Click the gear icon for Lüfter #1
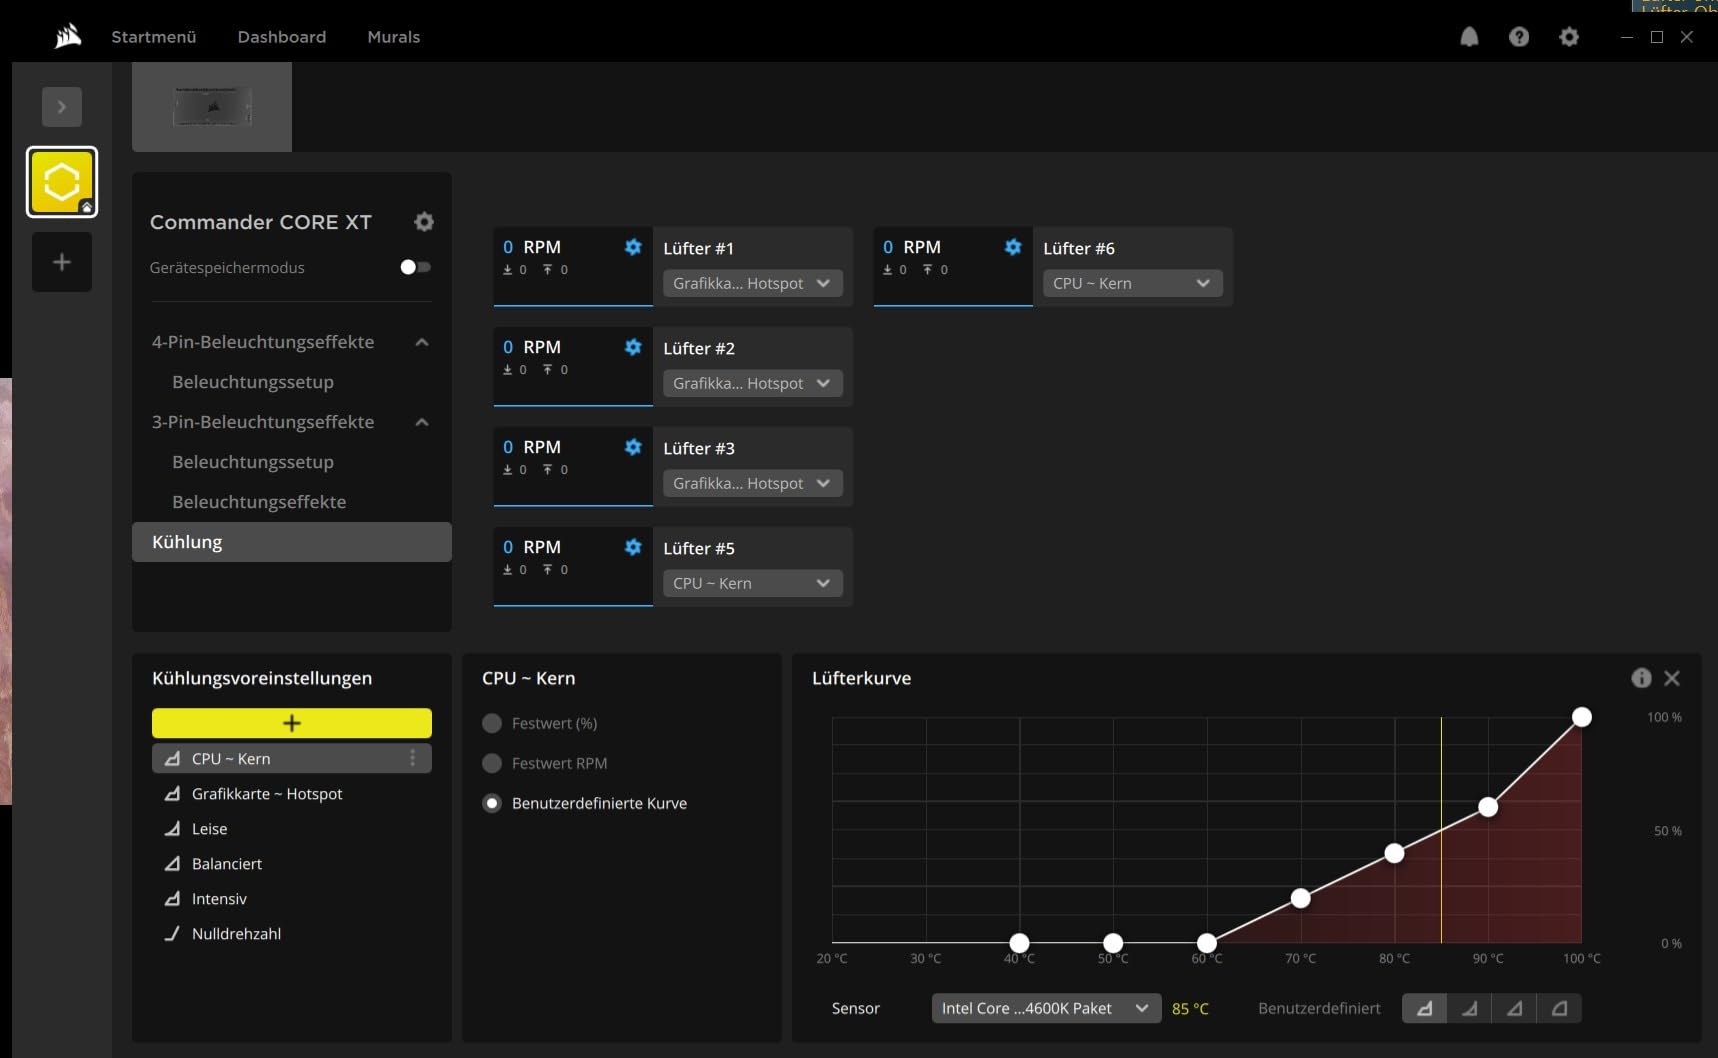The width and height of the screenshot is (1718, 1058). [x=633, y=247]
